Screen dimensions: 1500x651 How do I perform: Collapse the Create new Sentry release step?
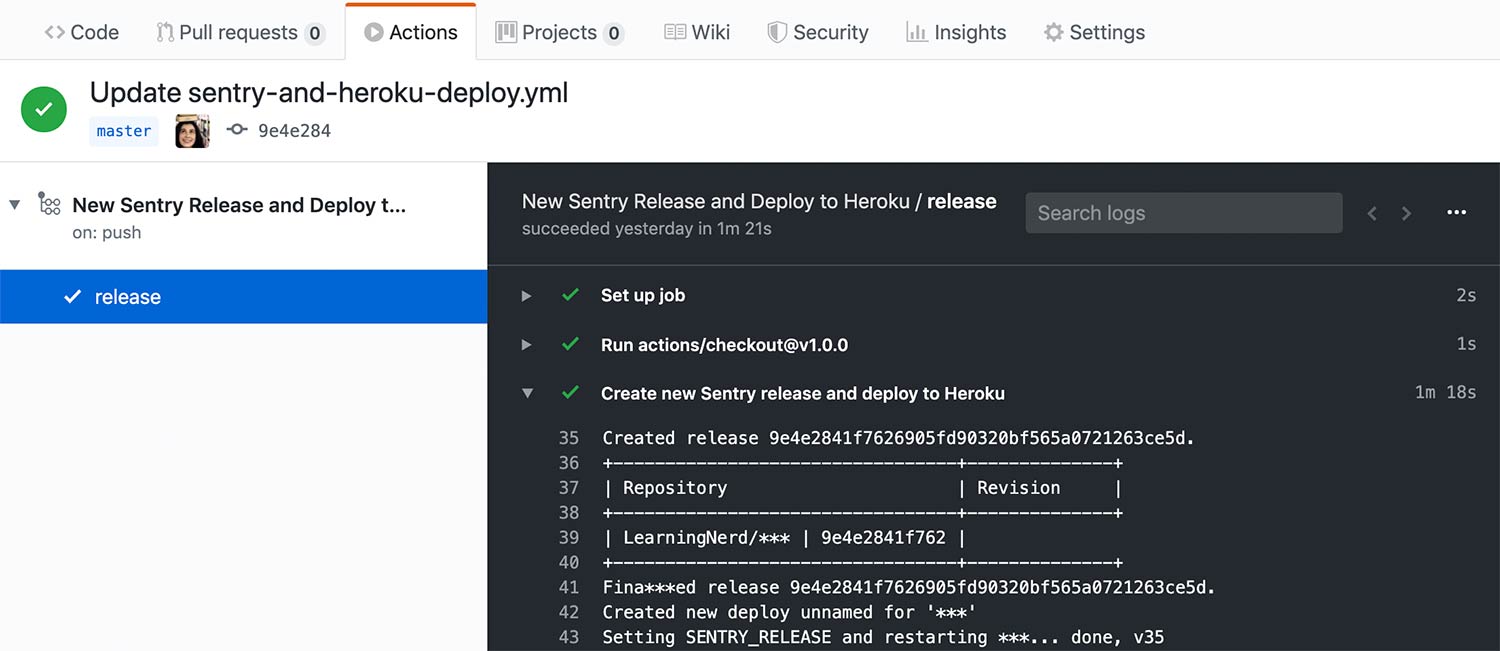(x=527, y=394)
